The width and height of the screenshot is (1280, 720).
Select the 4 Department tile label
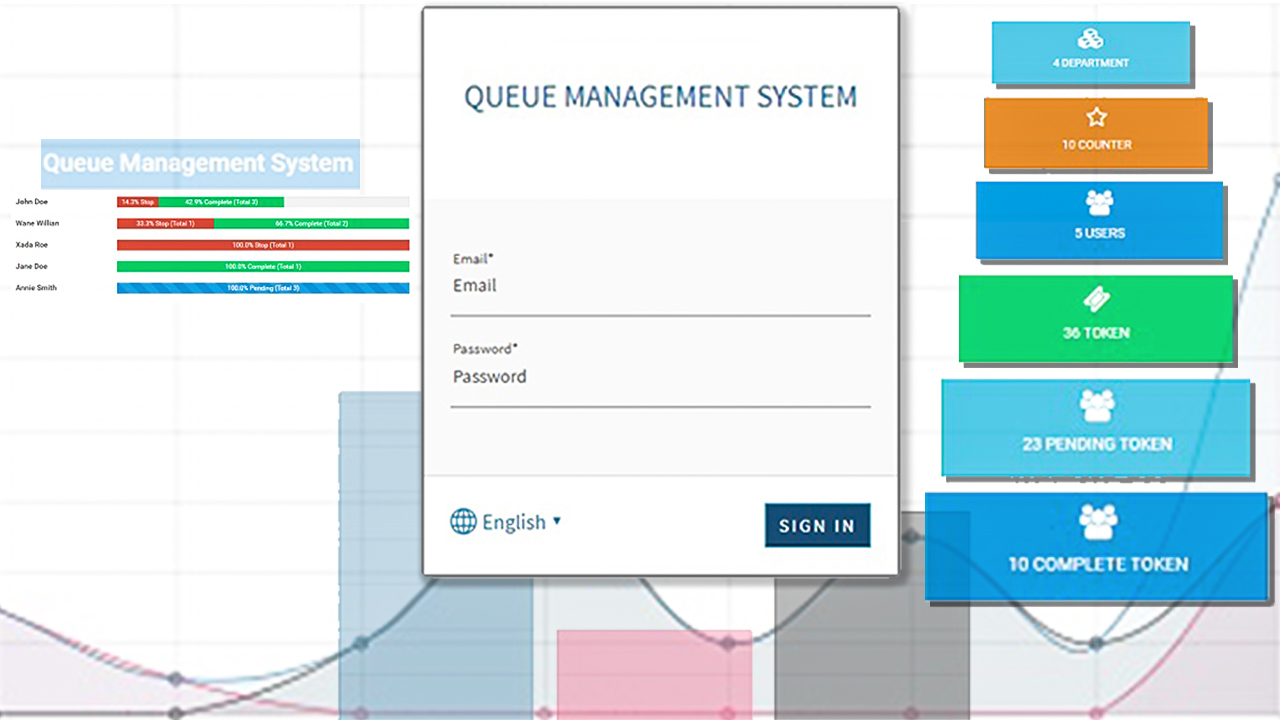click(1091, 63)
